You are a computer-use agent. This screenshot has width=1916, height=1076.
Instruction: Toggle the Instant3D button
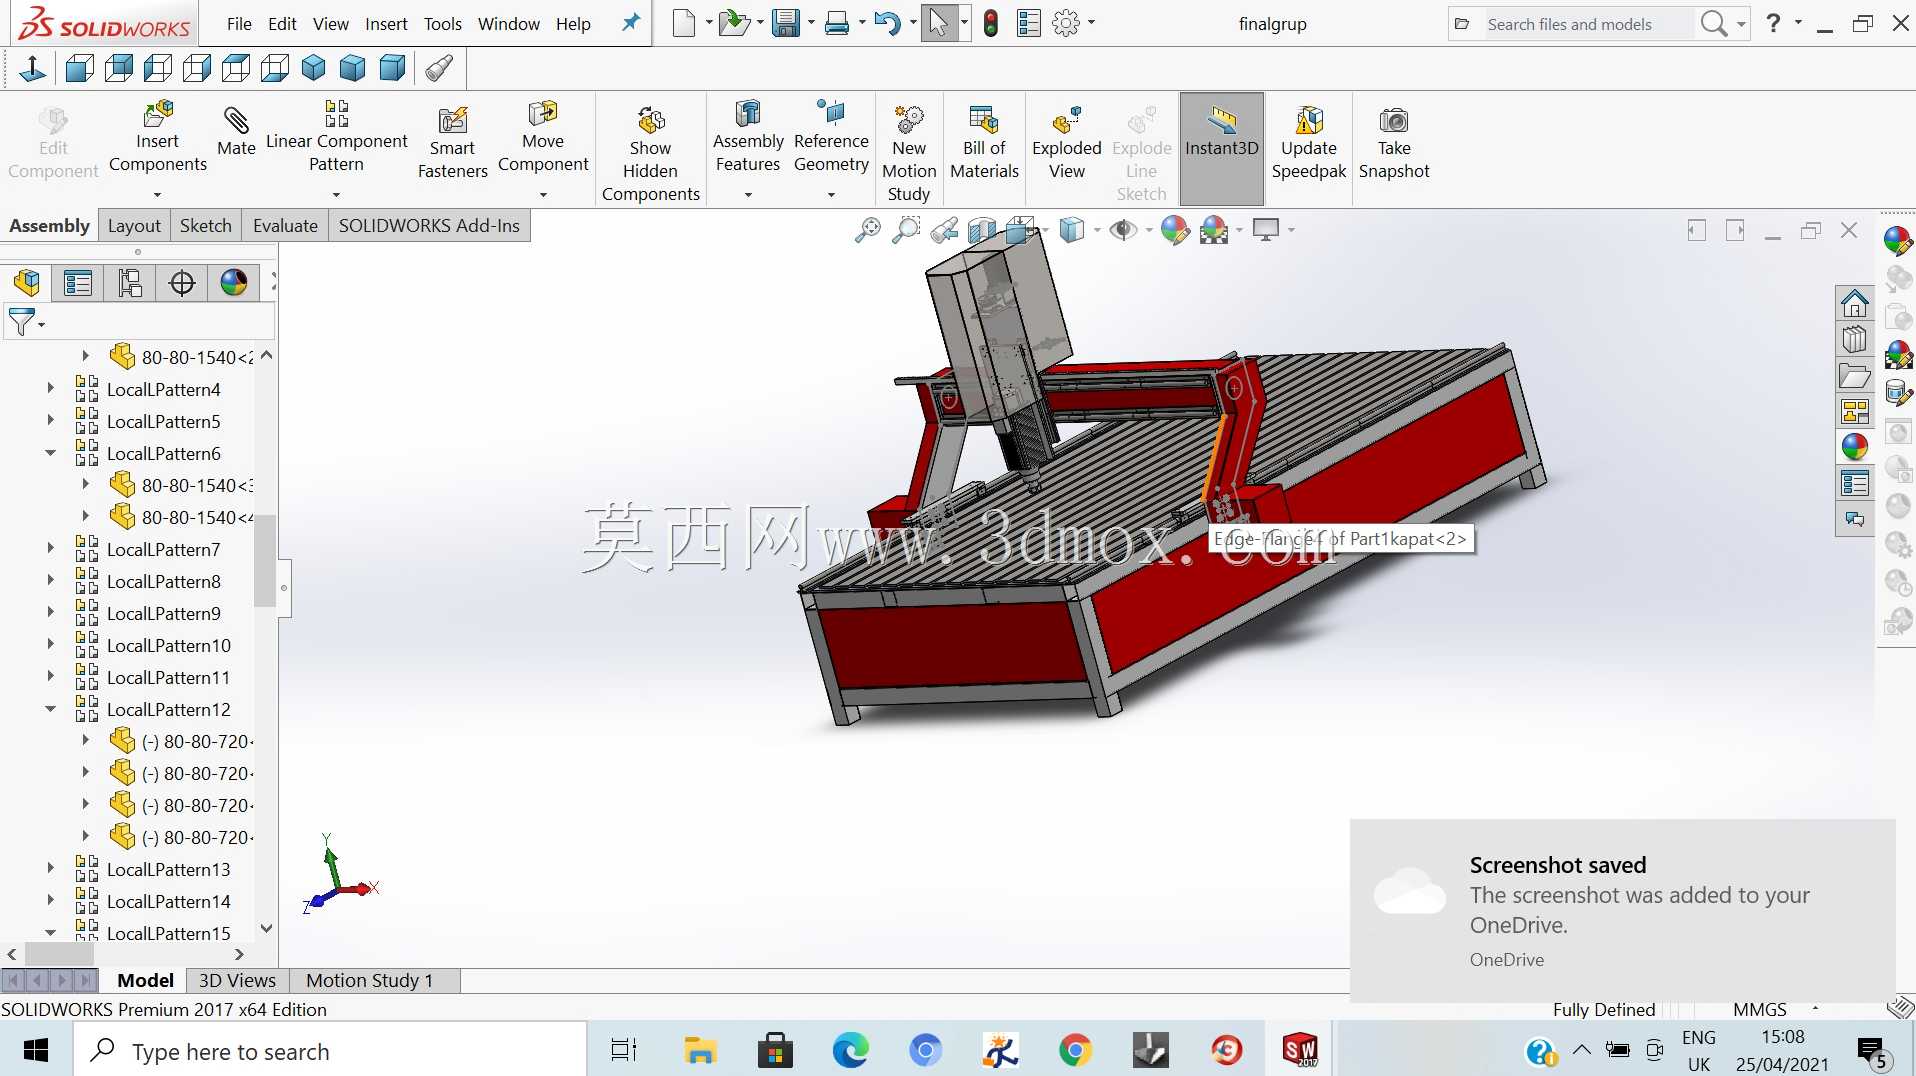pos(1222,148)
